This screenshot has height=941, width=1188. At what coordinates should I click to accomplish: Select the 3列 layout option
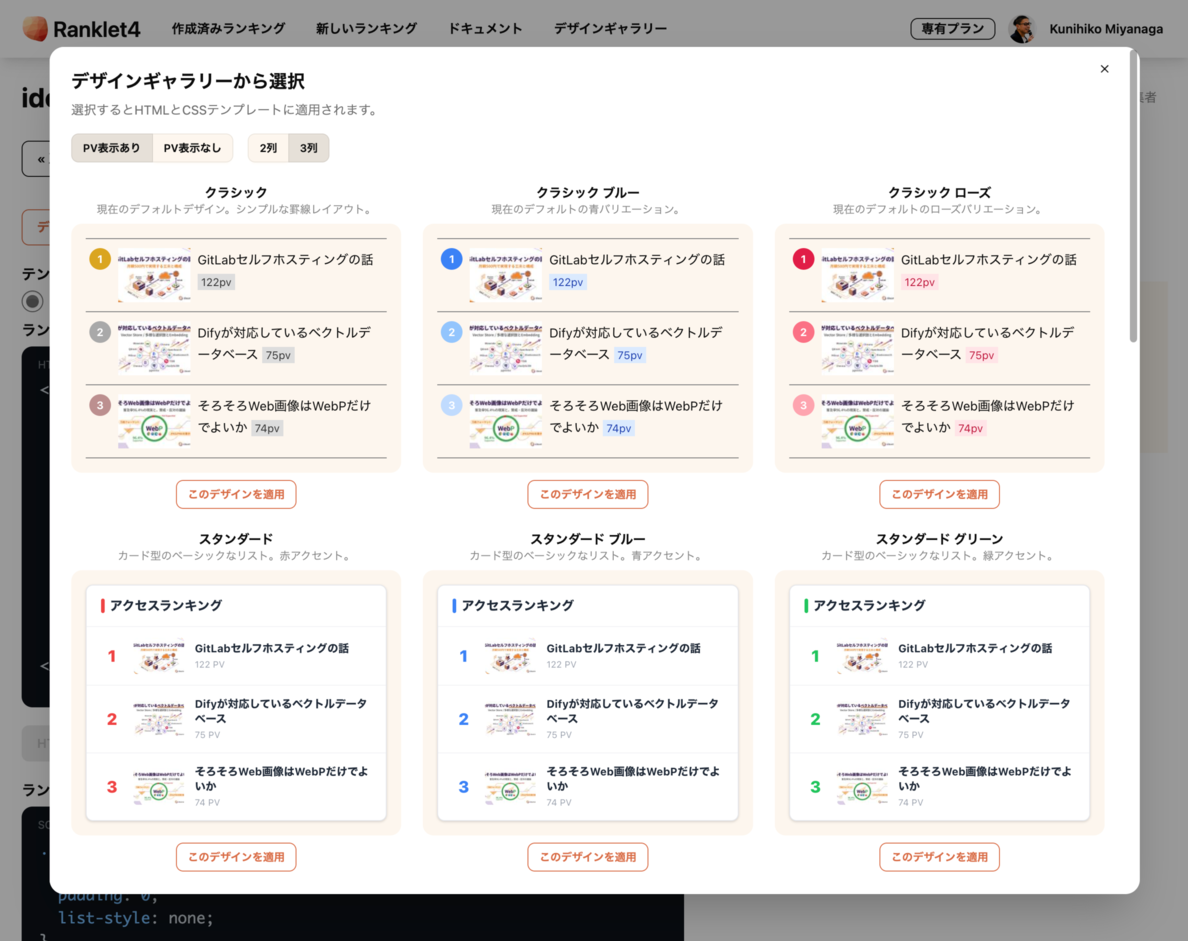309,148
